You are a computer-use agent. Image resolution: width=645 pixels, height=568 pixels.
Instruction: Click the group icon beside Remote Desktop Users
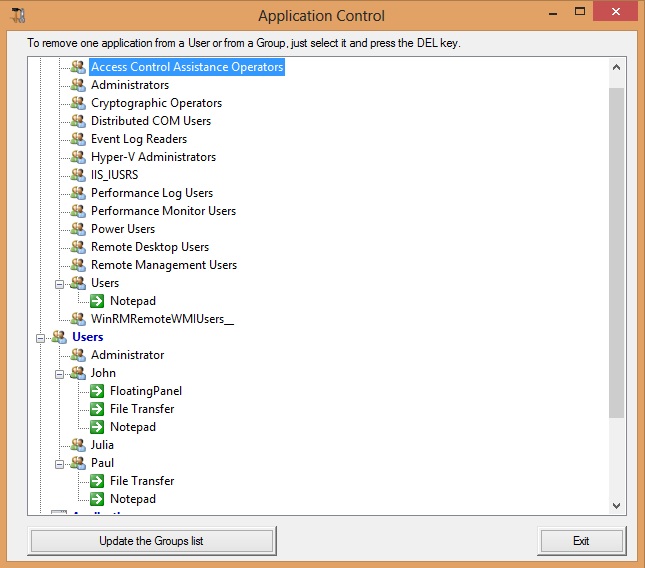[78, 247]
